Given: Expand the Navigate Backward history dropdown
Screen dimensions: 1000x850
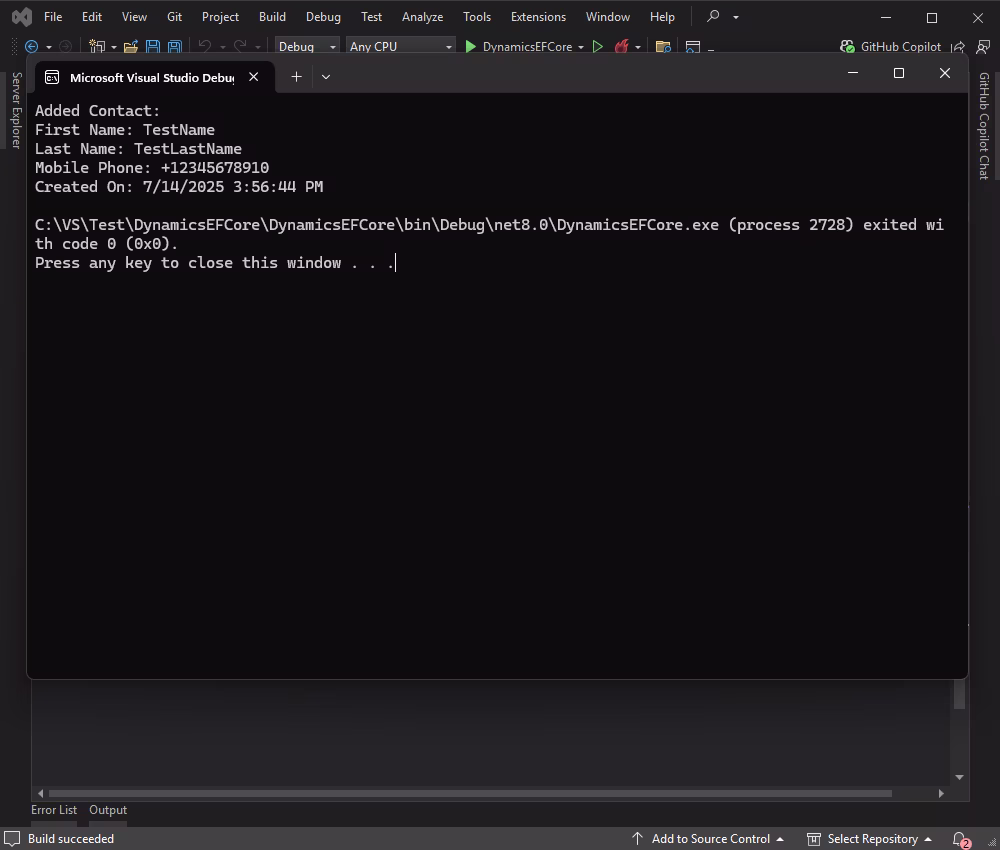Looking at the screenshot, I should click(x=48, y=47).
